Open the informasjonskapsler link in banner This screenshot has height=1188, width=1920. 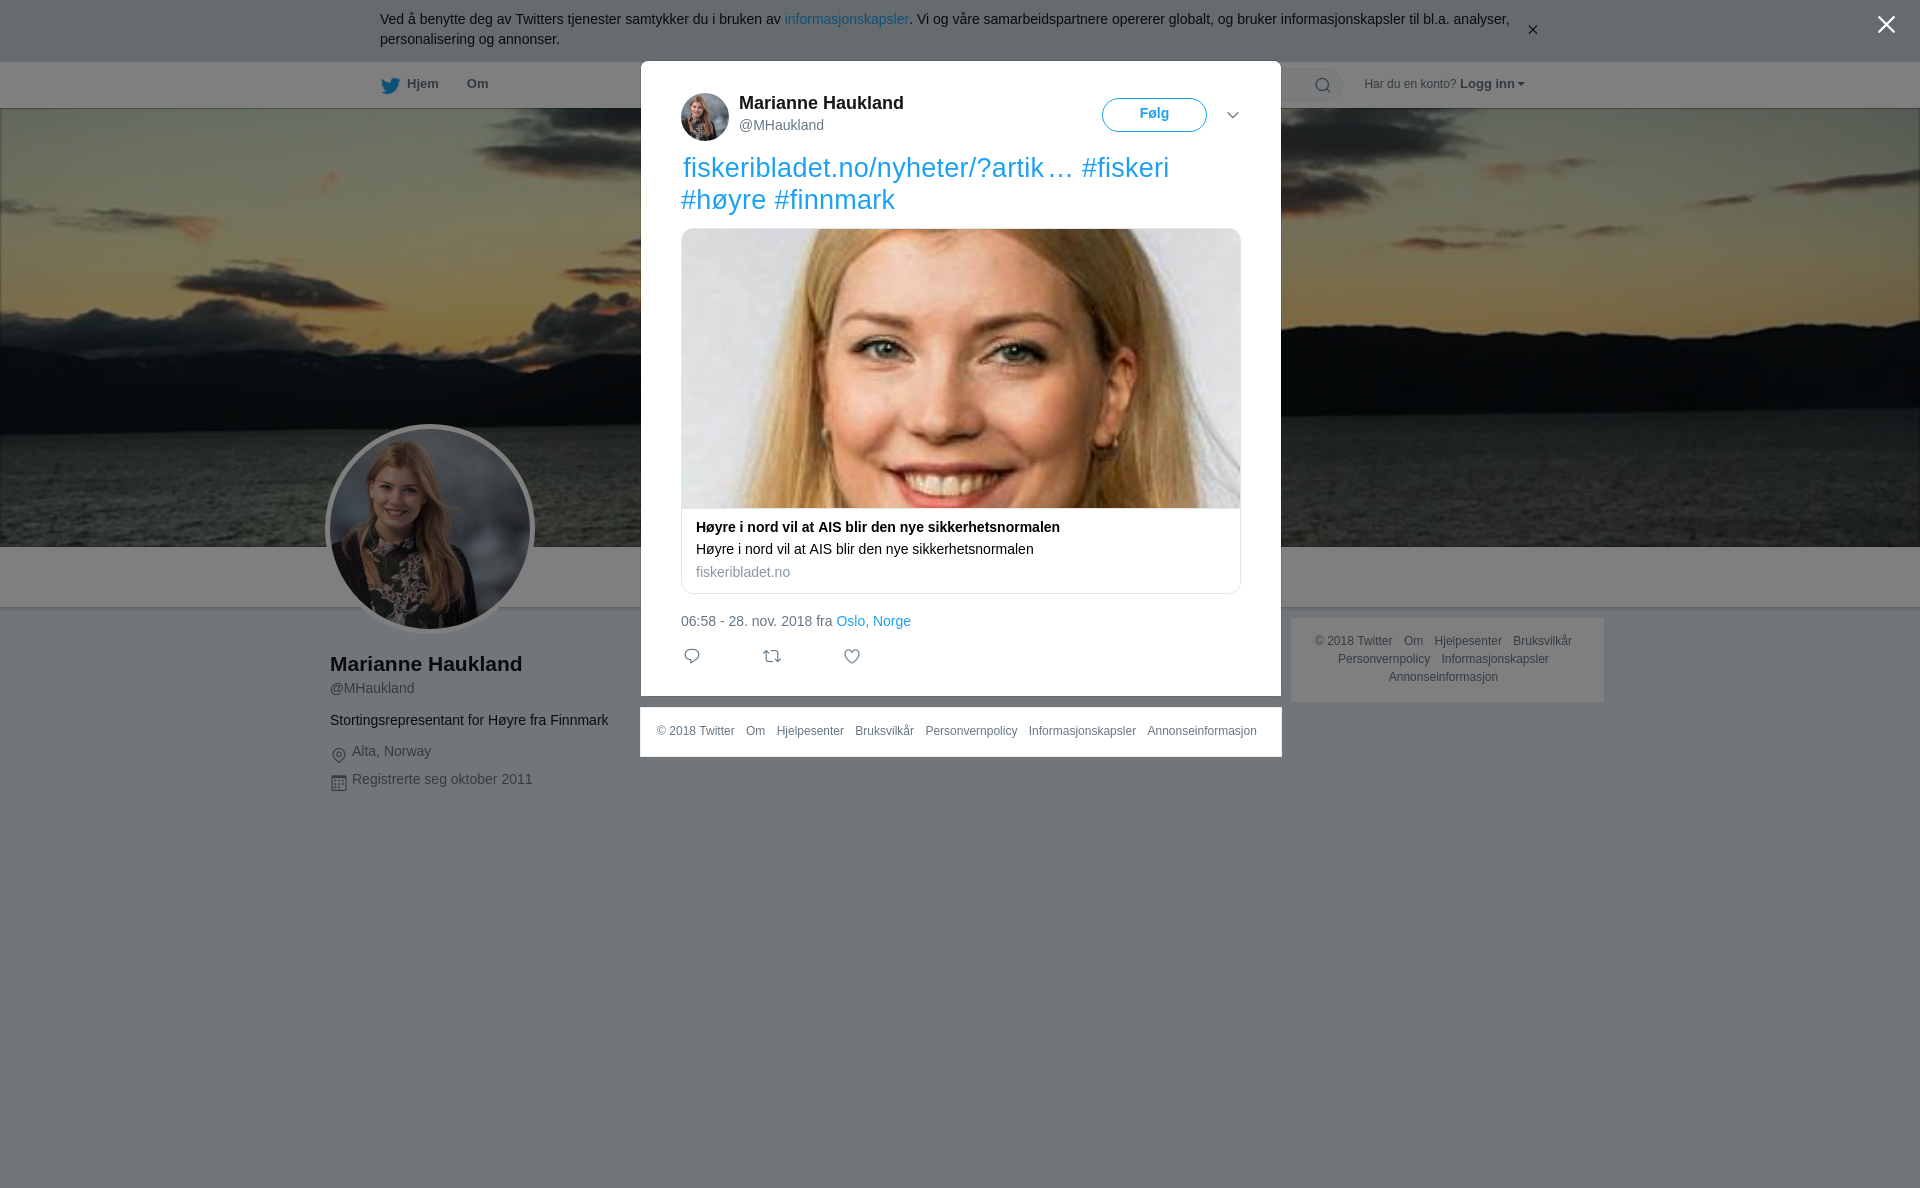point(846,19)
